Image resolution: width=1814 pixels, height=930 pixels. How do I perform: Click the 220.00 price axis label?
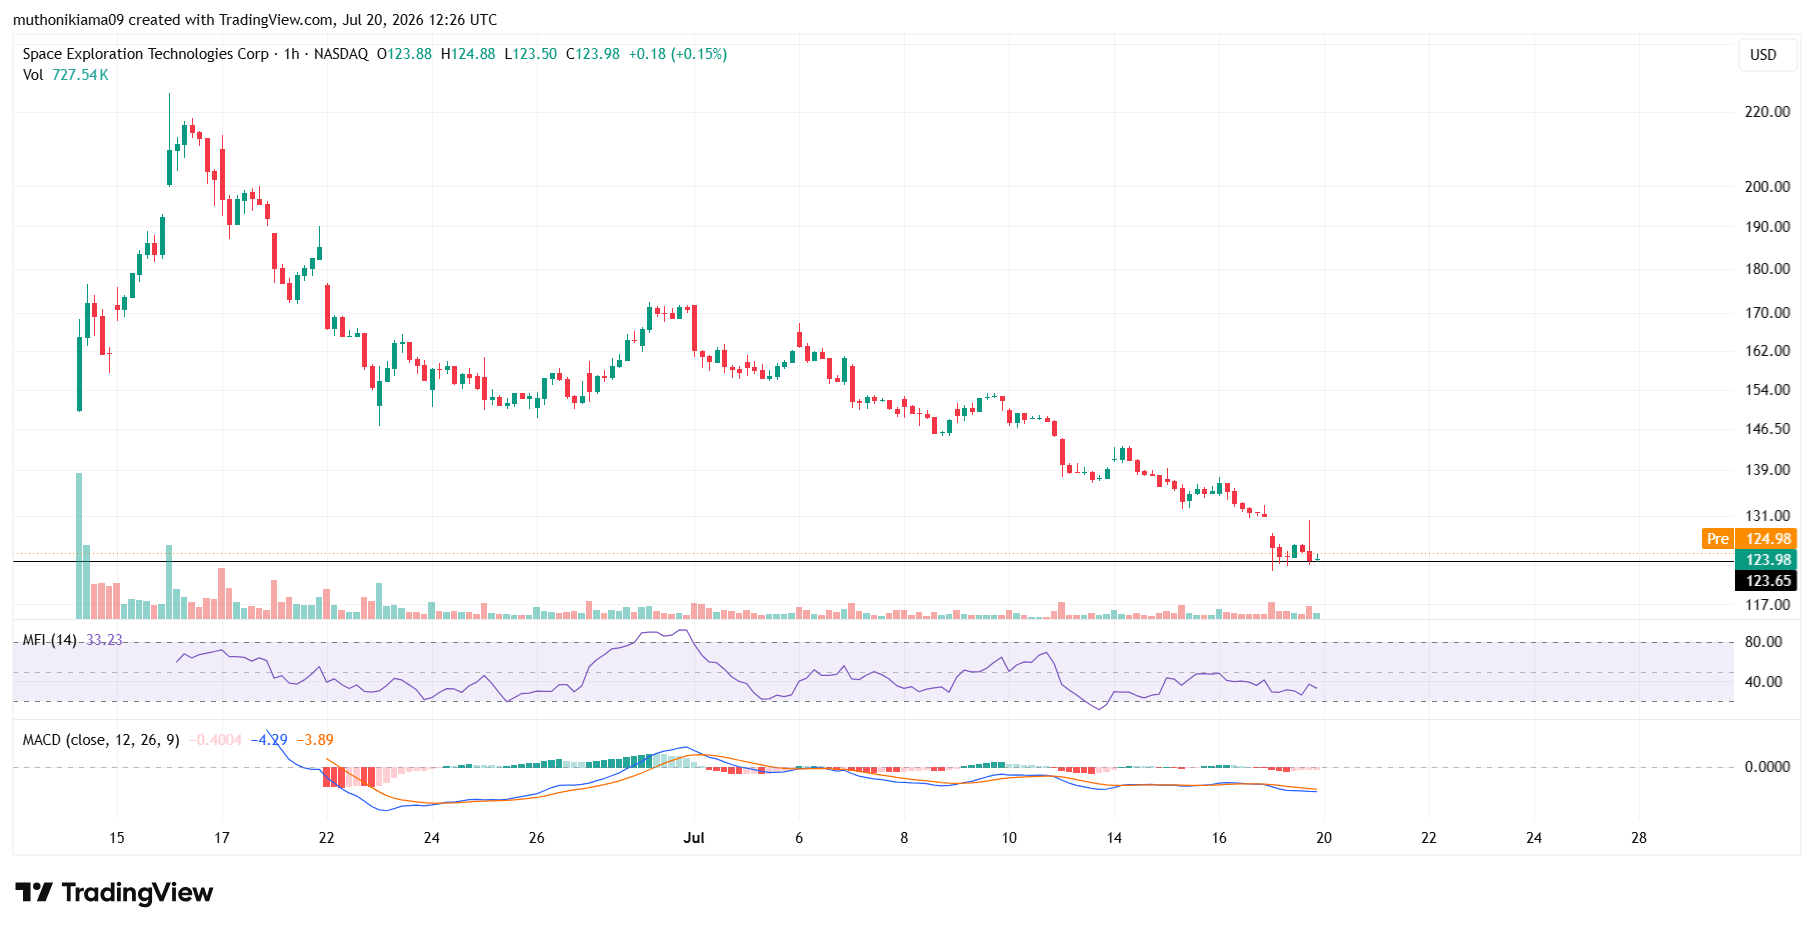[x=1767, y=112]
